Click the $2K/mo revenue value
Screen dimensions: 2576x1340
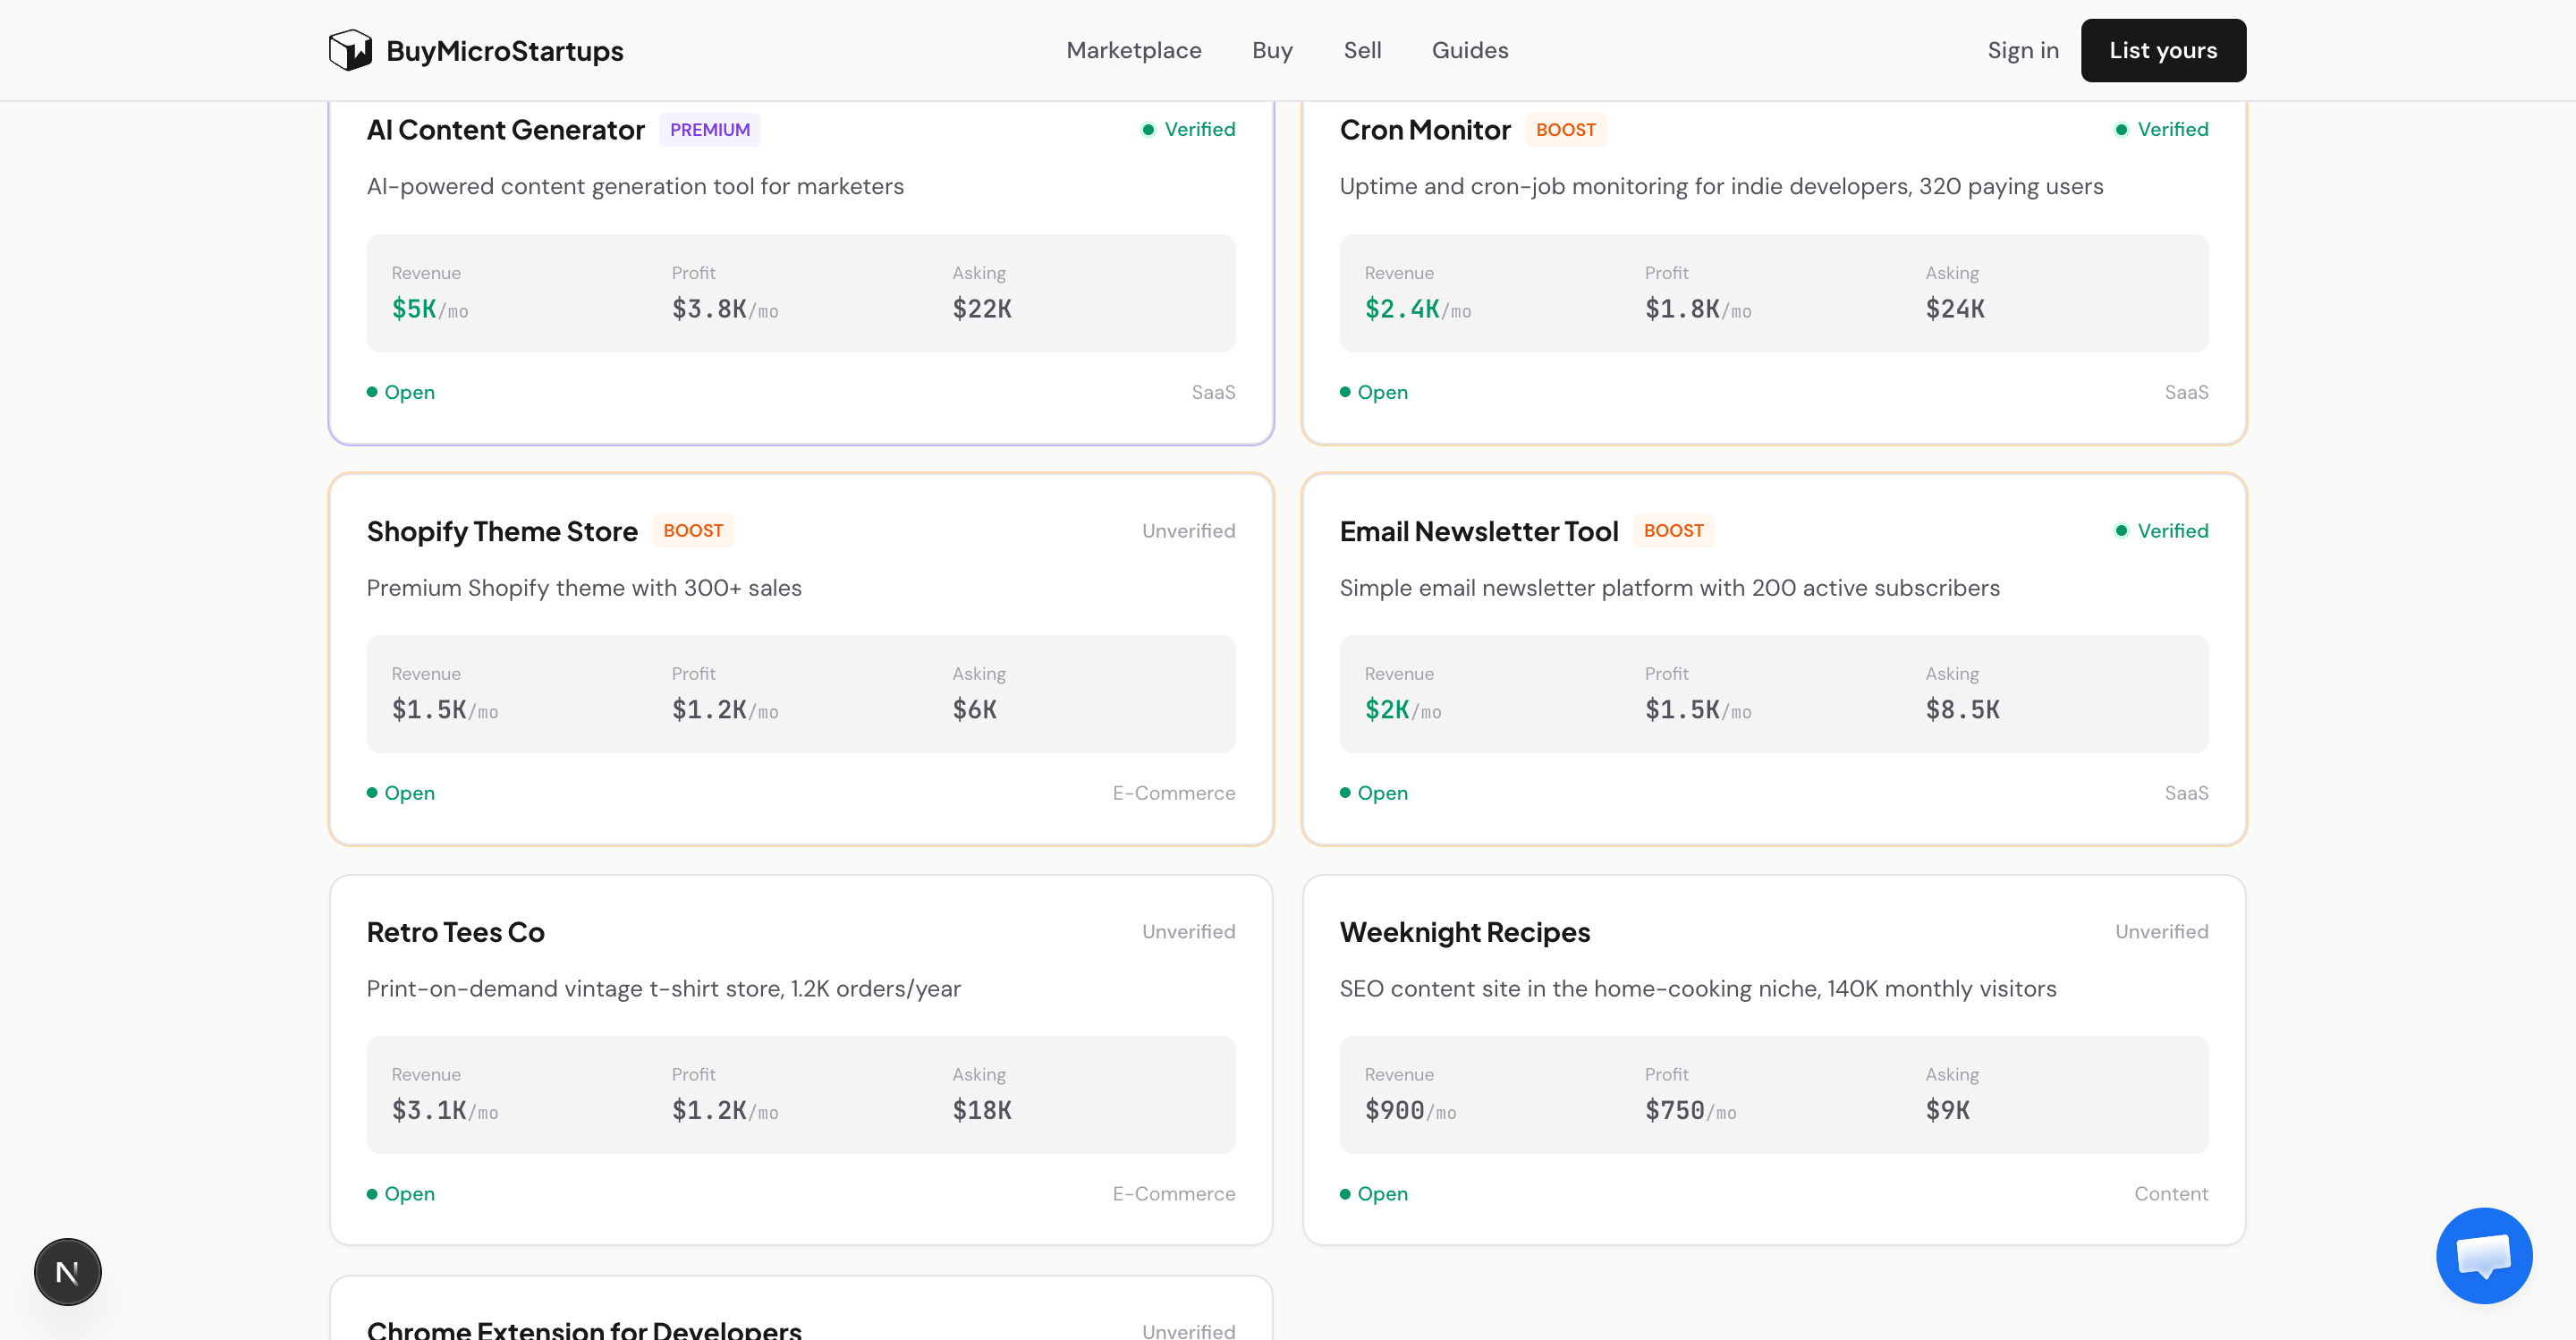click(x=1403, y=710)
